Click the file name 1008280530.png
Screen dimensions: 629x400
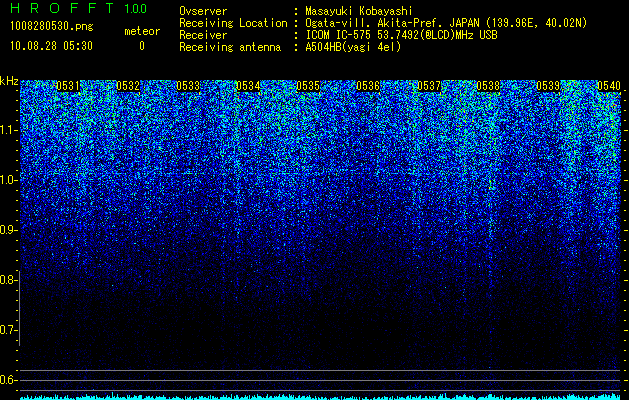click(51, 27)
